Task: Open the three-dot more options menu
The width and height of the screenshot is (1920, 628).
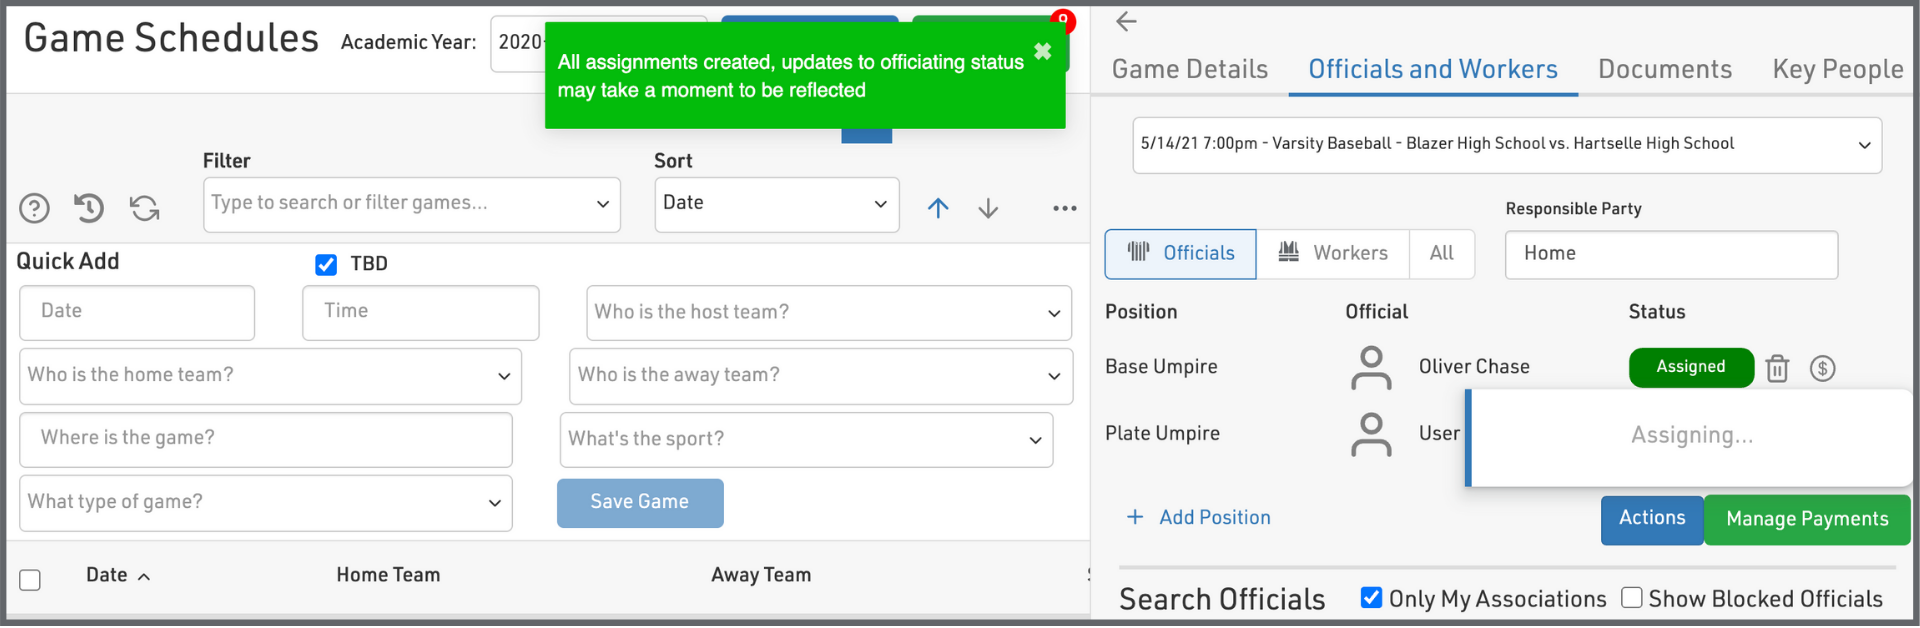Action: click(1064, 208)
